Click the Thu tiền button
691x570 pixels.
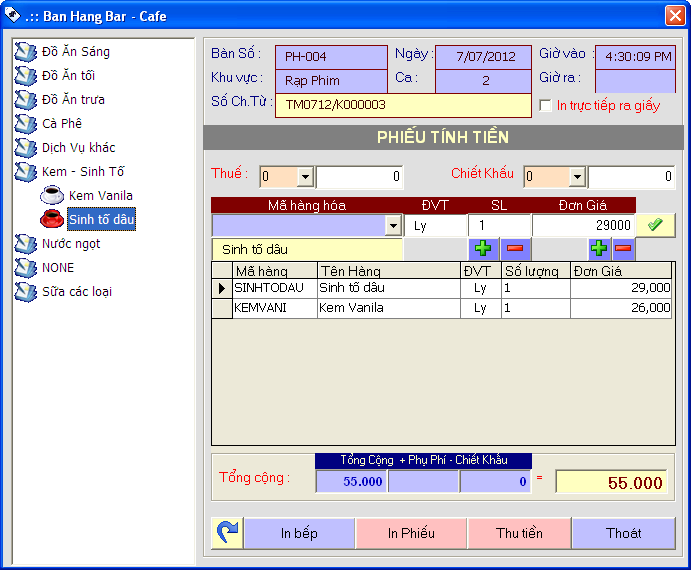tap(519, 533)
